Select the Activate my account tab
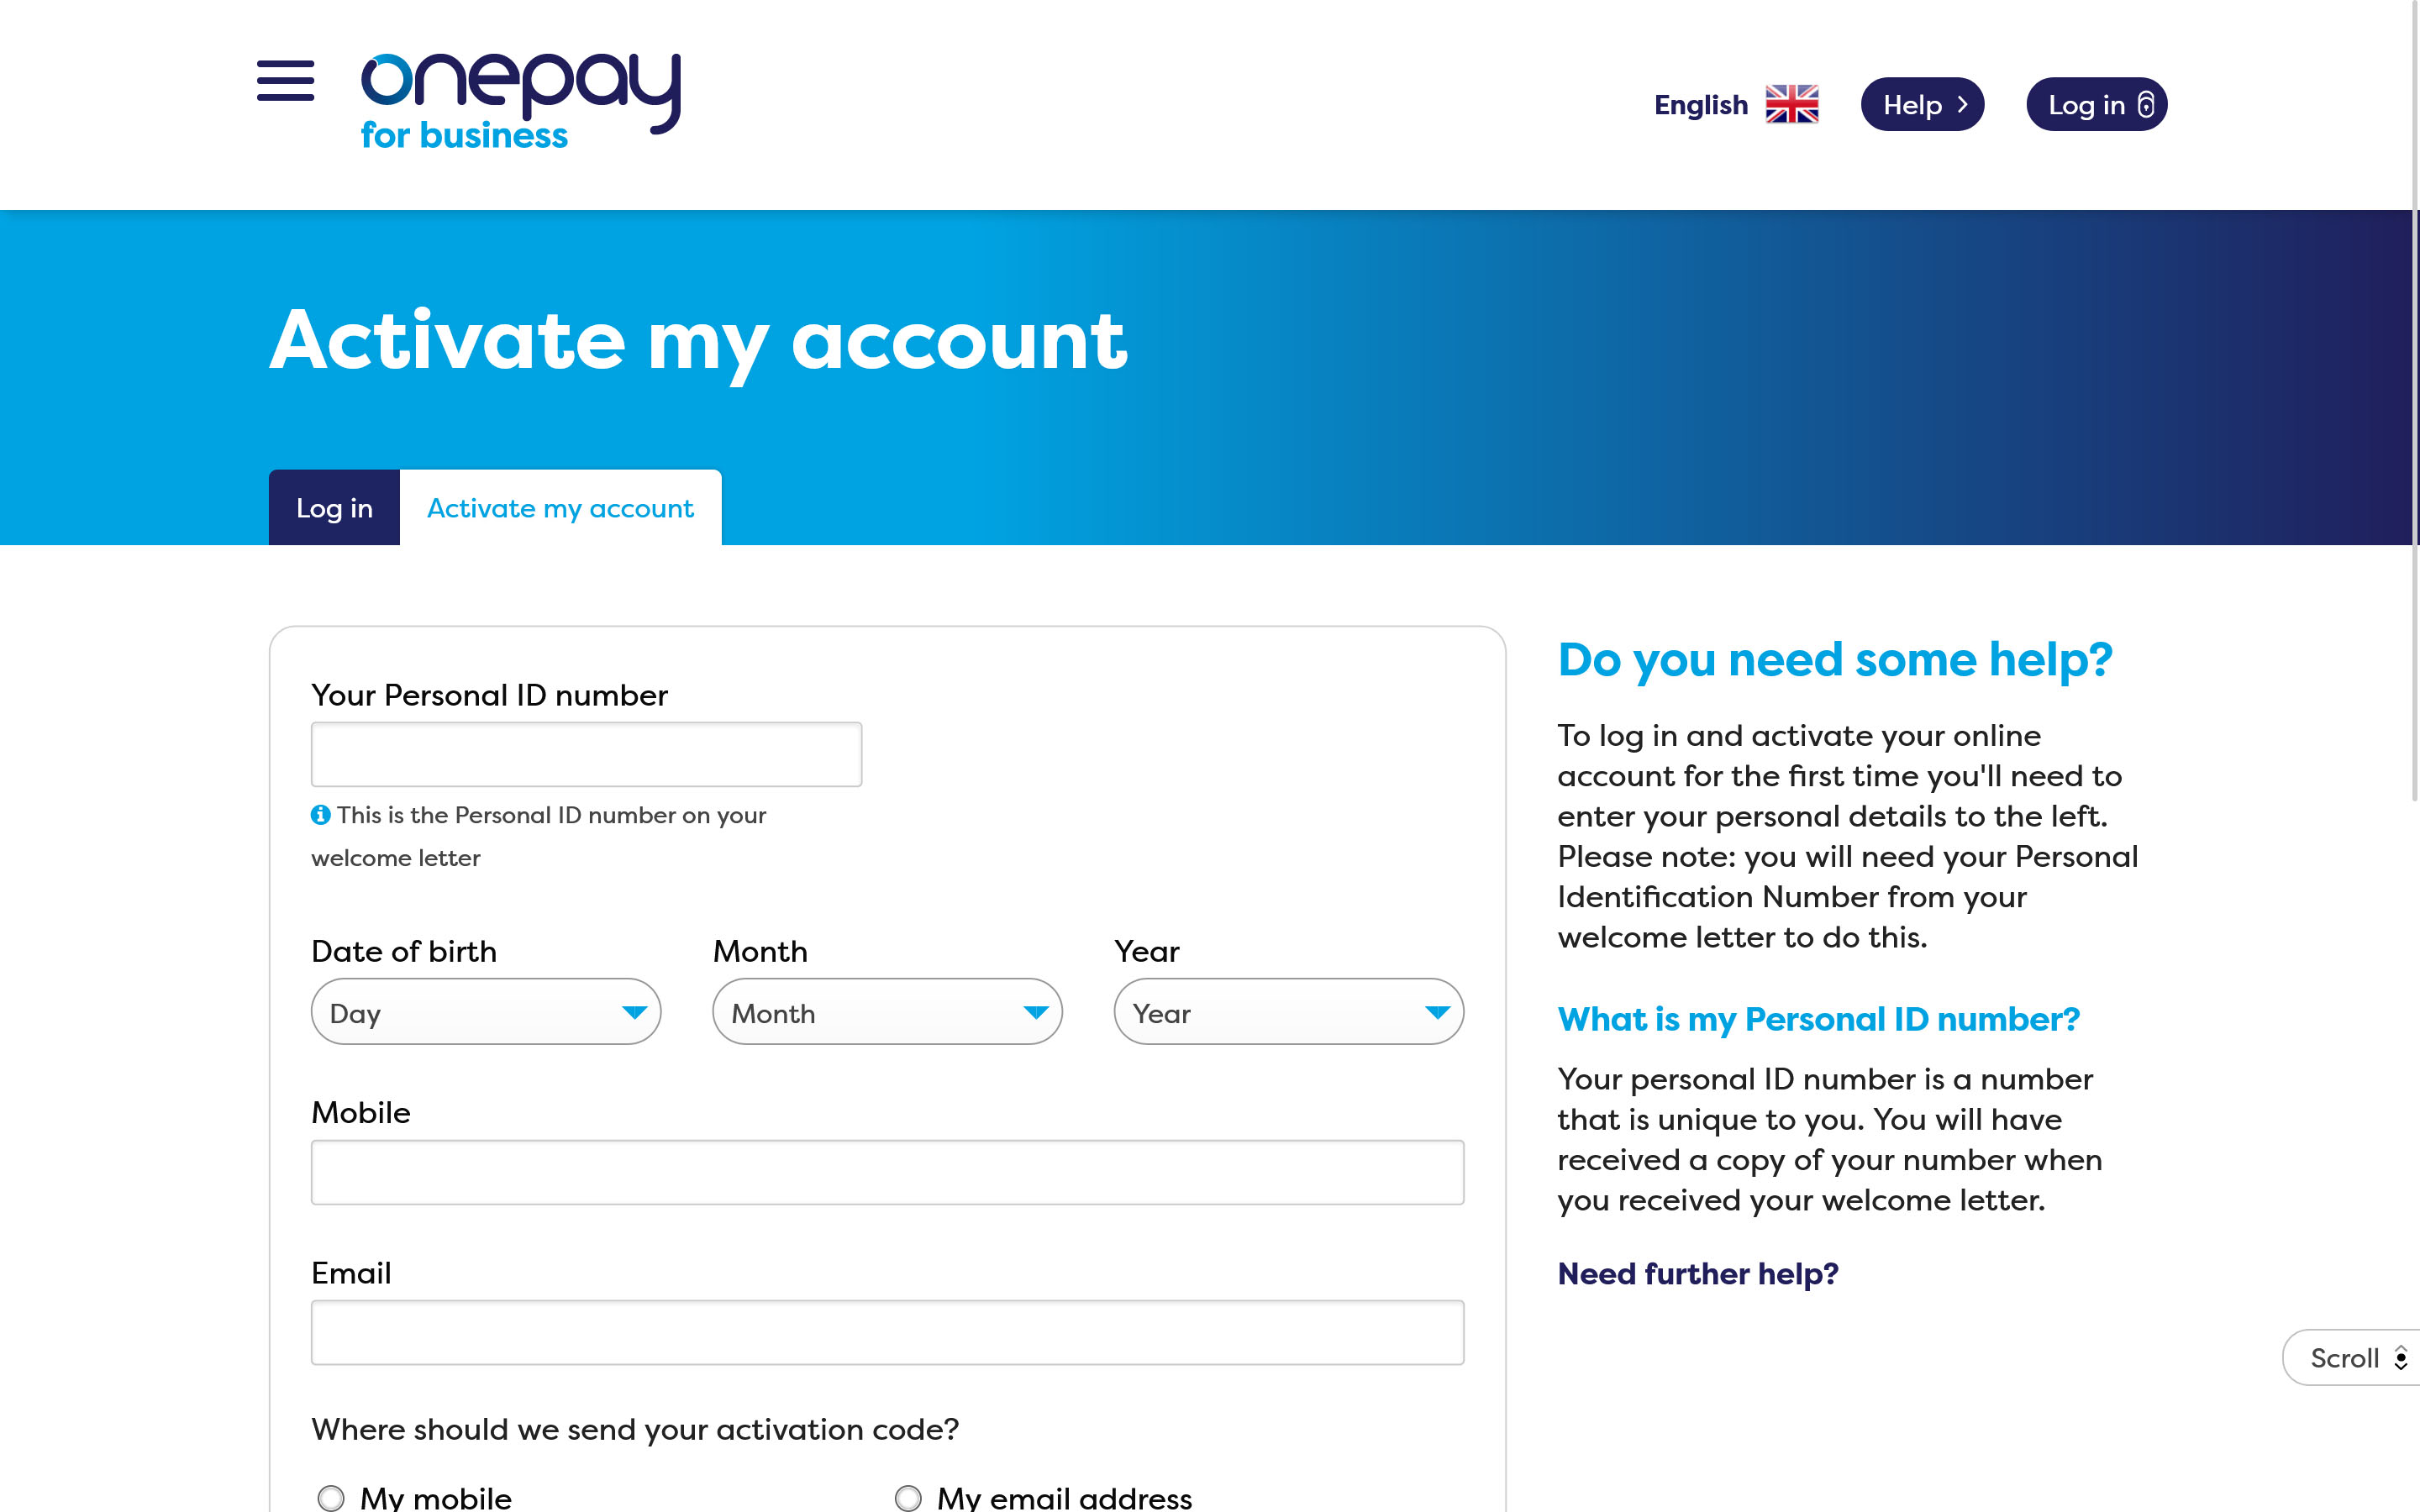Image resolution: width=2420 pixels, height=1512 pixels. pos(560,508)
